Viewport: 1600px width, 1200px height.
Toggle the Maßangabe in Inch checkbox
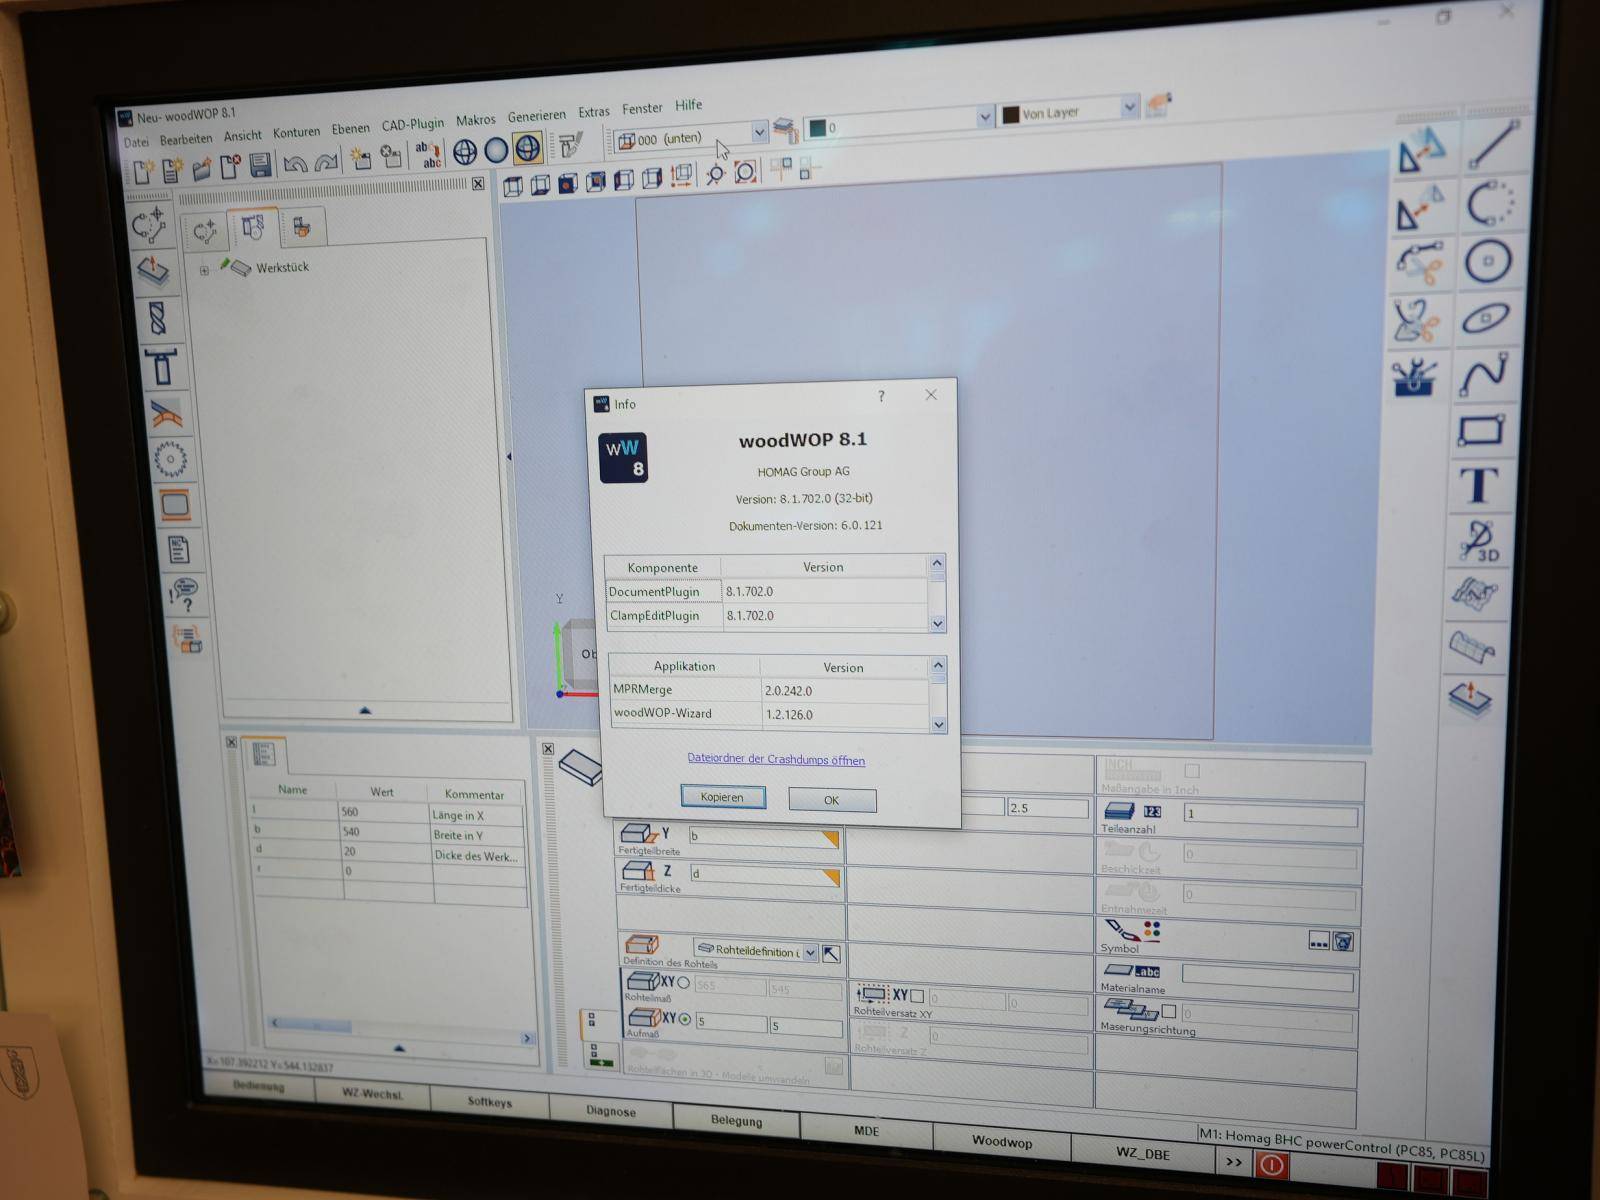(x=1192, y=771)
